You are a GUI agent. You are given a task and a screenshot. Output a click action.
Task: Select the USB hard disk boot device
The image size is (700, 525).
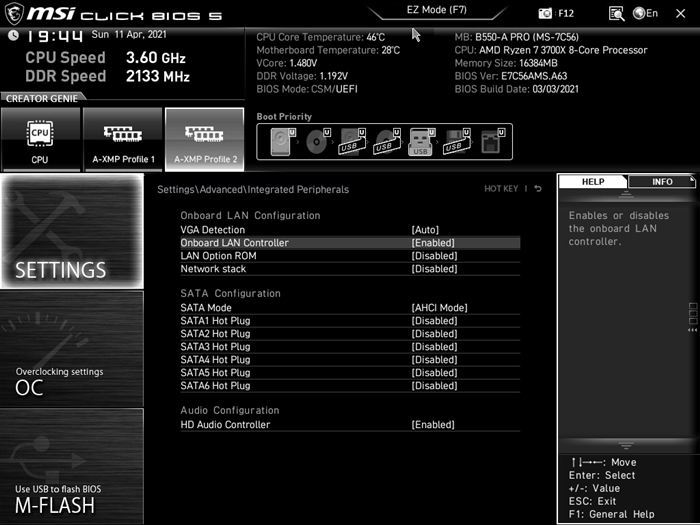pyautogui.click(x=353, y=142)
